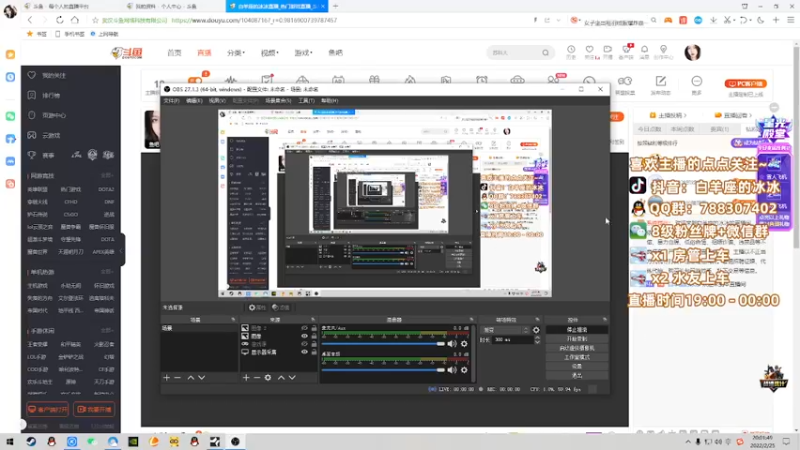800x450 pixels.
Task: Mute the 麦克风/Aux audio channel
Action: click(452, 344)
